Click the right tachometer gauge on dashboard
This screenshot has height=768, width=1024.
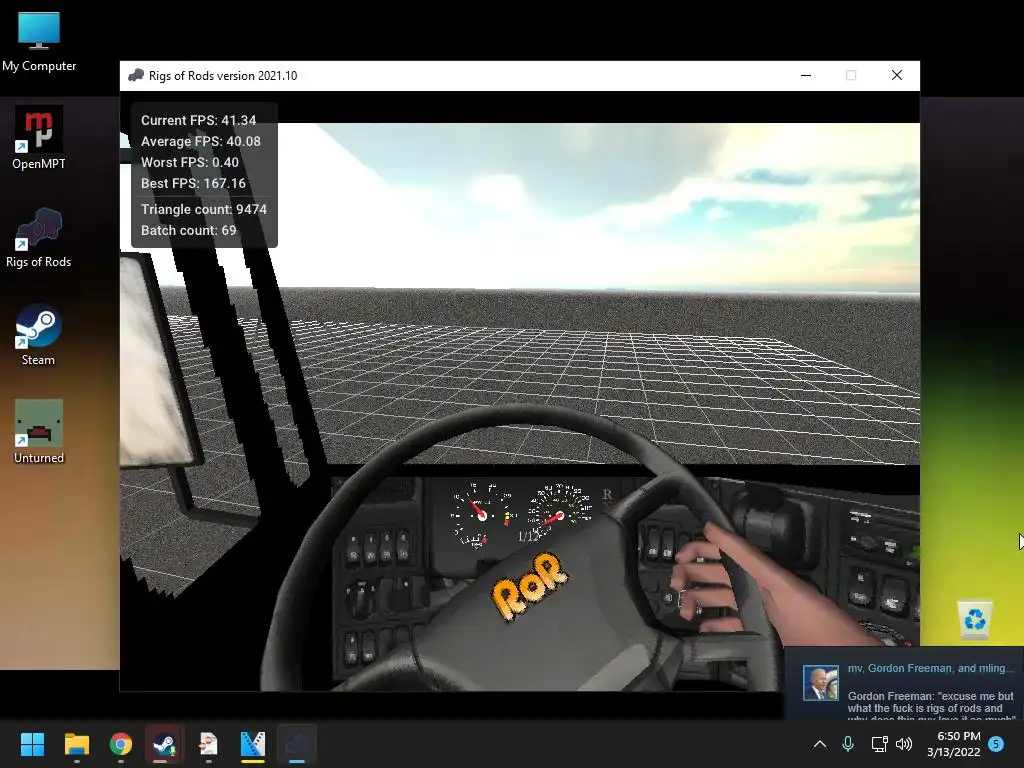point(560,514)
